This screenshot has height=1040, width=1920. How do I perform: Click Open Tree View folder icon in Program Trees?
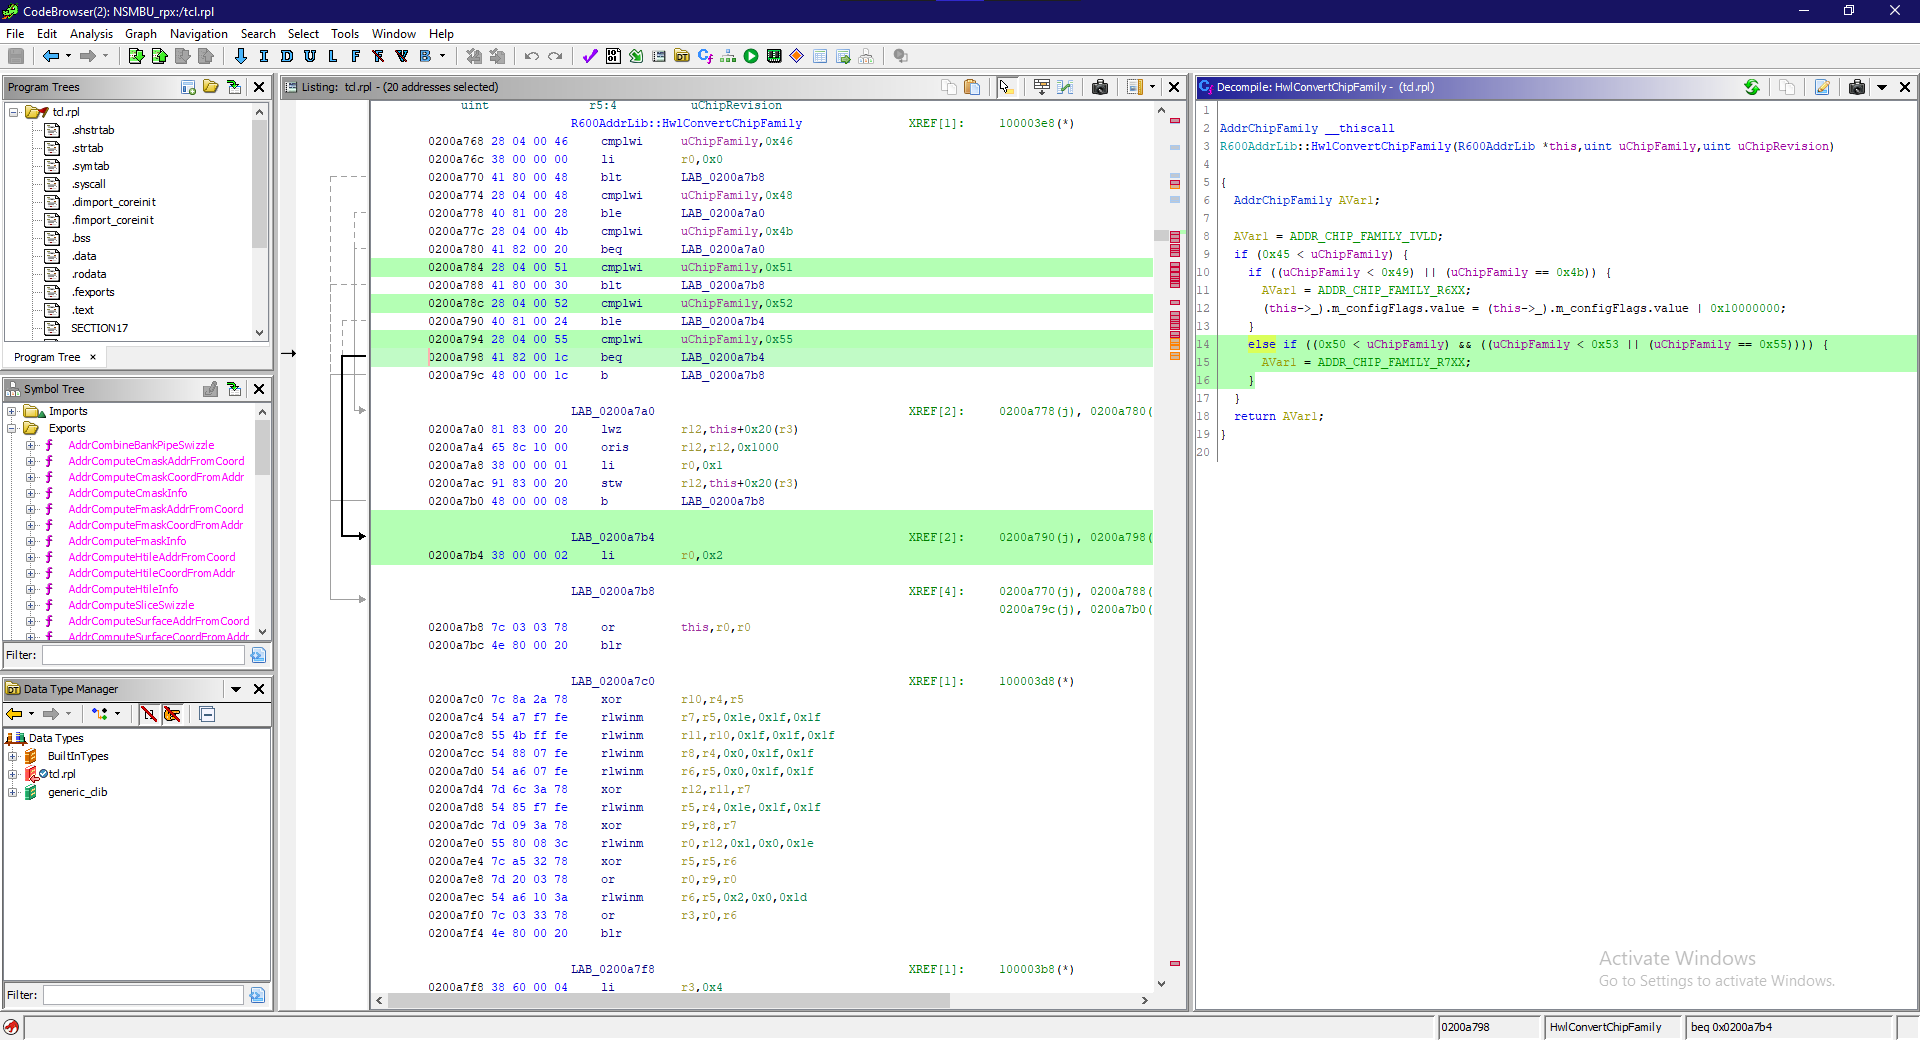211,88
